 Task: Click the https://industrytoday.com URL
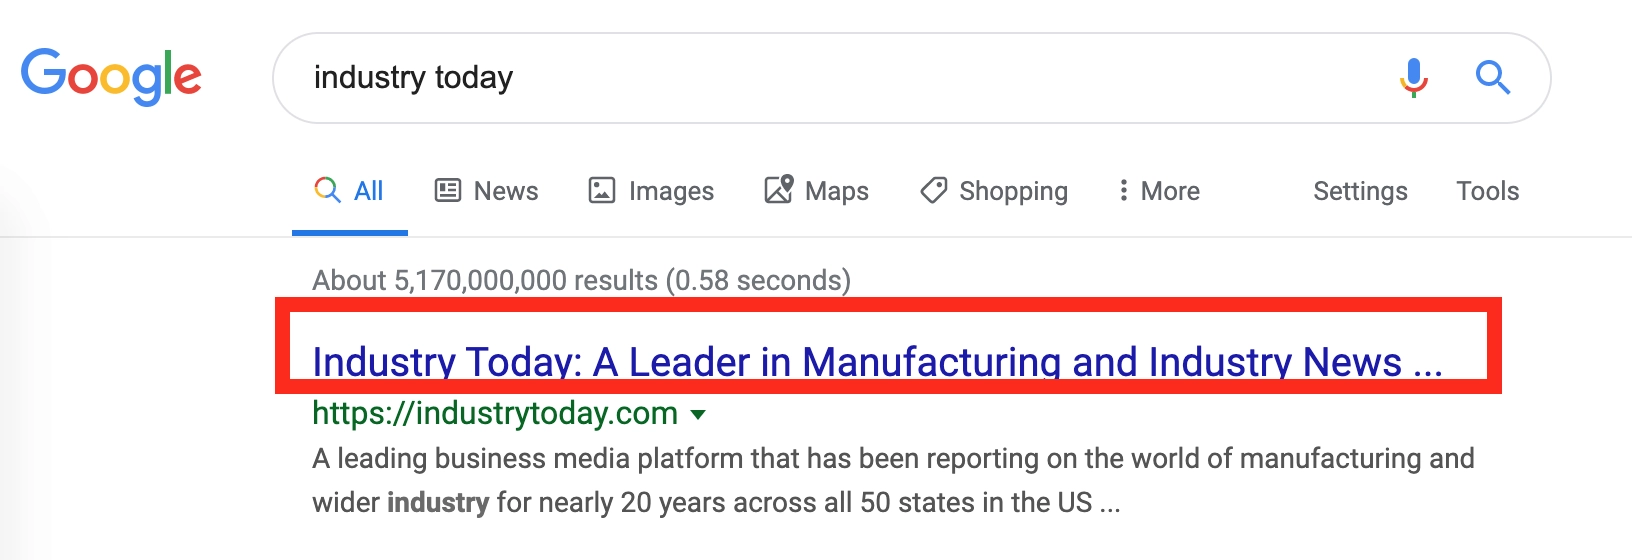pyautogui.click(x=495, y=413)
